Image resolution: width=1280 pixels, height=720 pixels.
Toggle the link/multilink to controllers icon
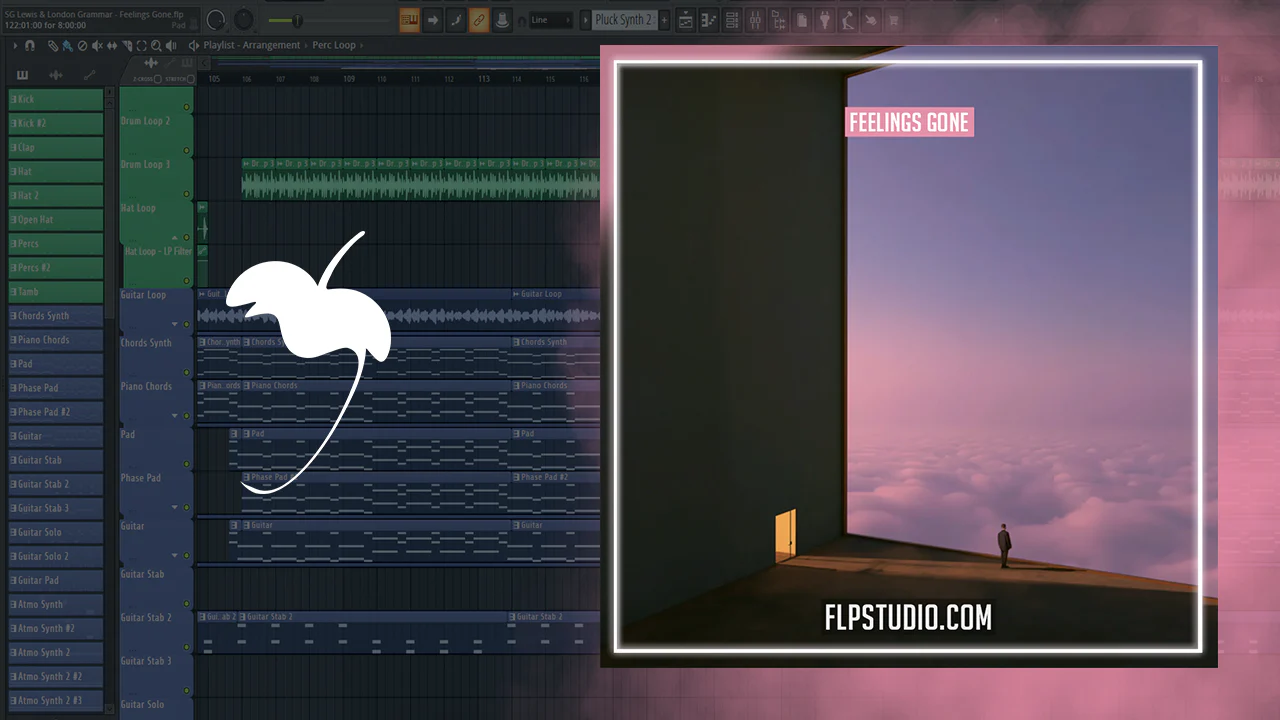[479, 20]
